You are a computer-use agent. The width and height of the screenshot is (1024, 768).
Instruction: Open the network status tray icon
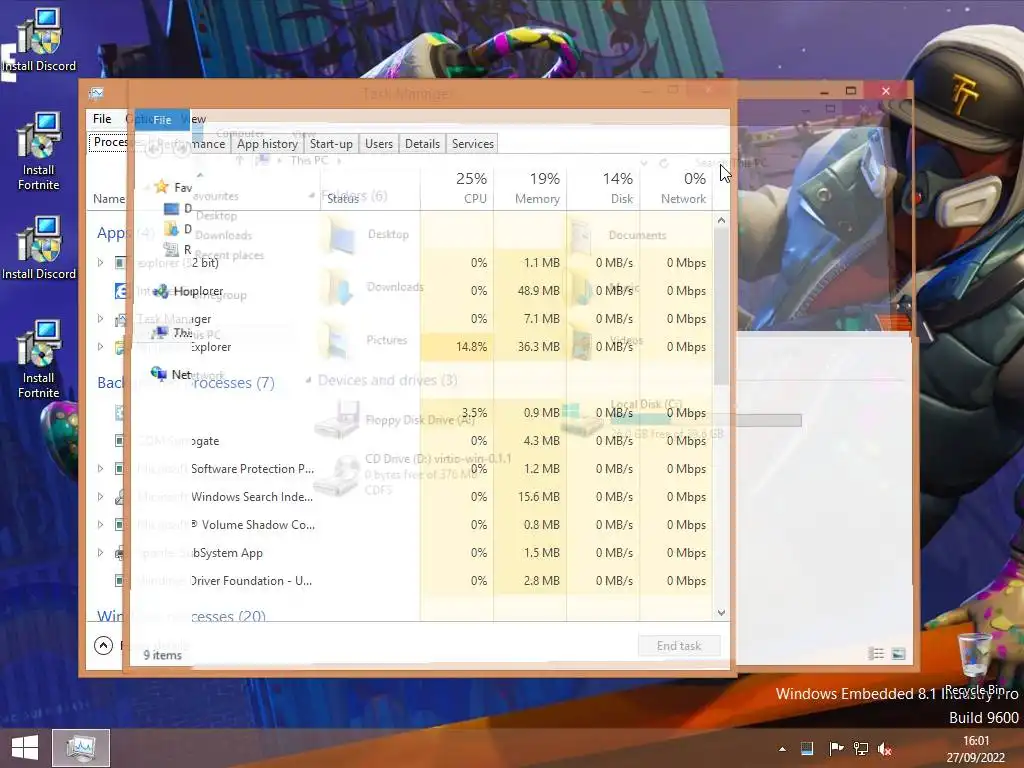(x=861, y=748)
